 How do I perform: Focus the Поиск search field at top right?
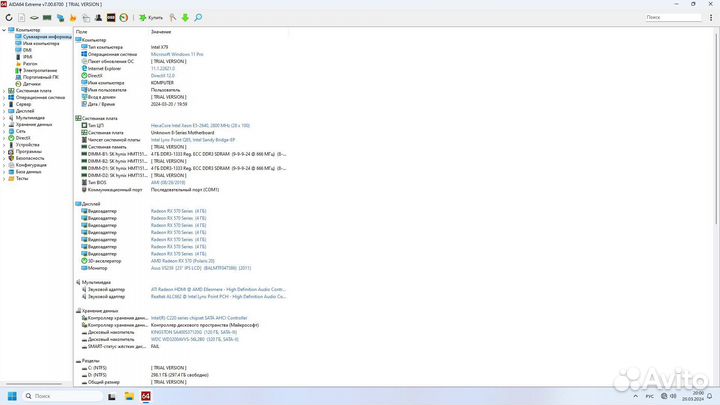coord(673,17)
